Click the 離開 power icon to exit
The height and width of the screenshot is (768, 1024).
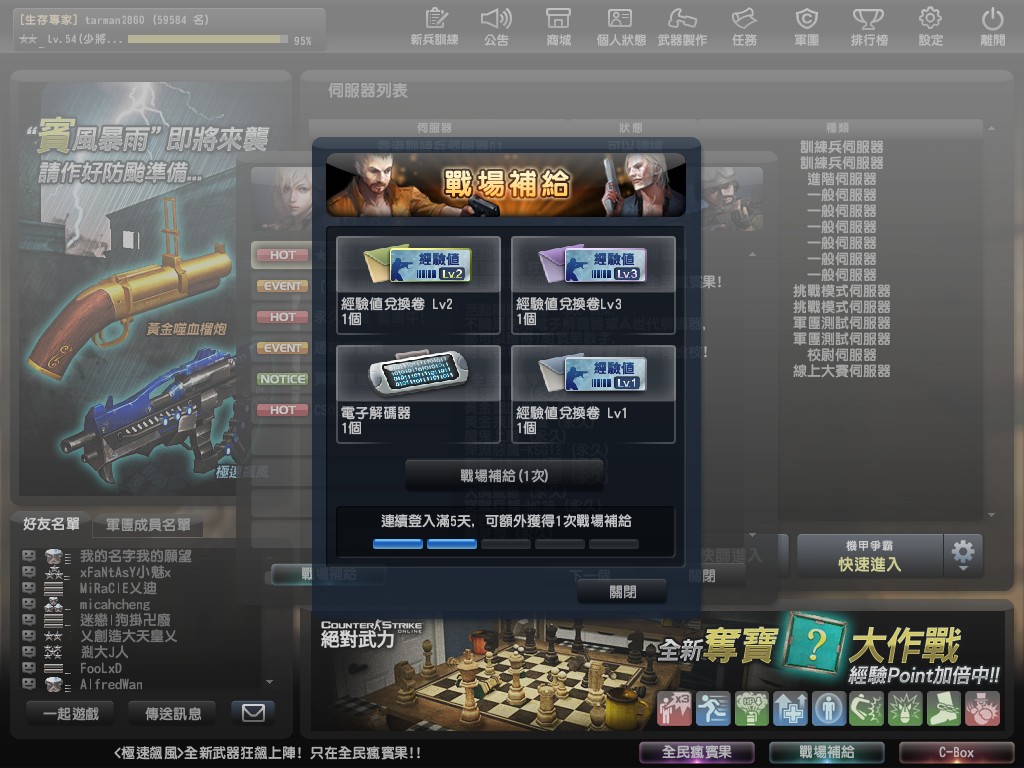coord(992,26)
